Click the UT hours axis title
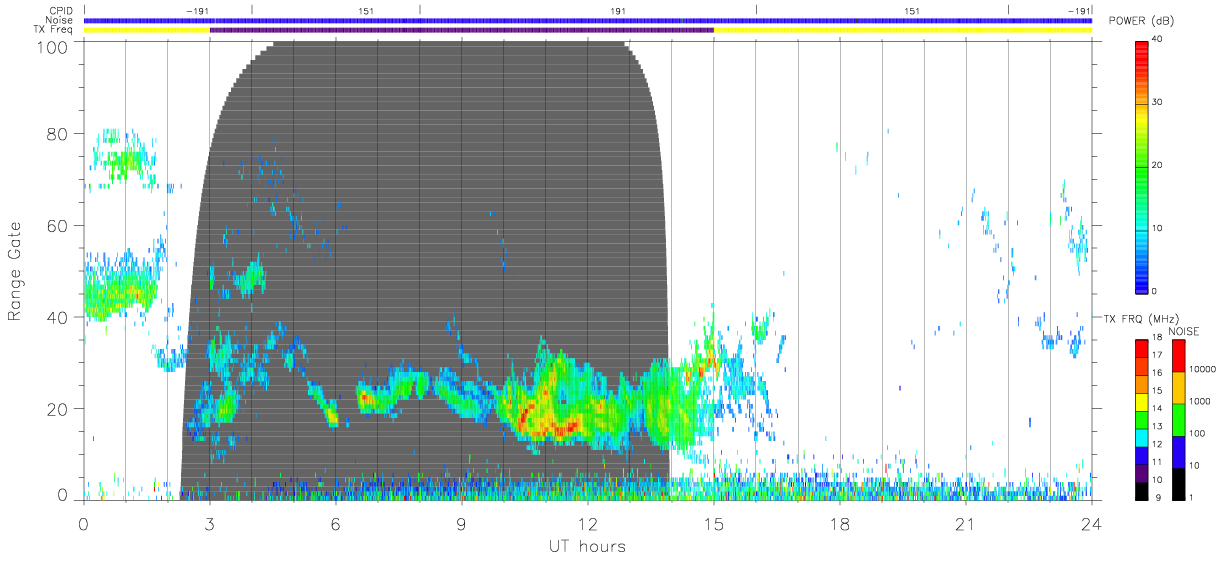 pos(586,546)
